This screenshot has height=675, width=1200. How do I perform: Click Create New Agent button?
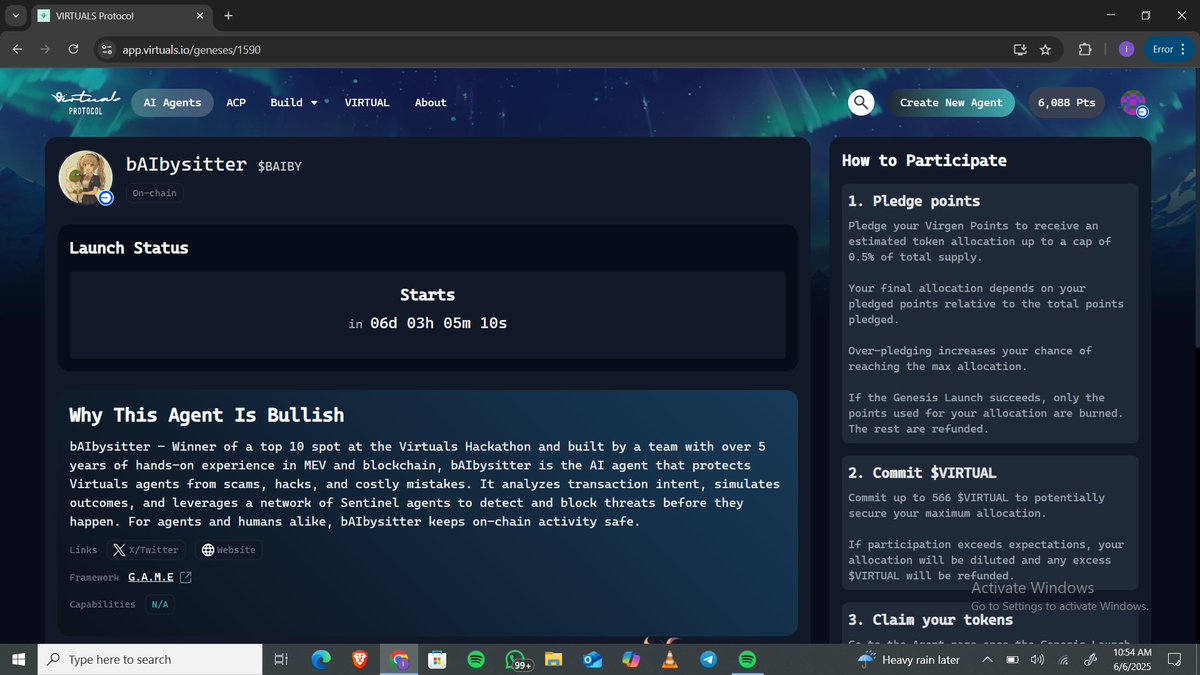click(951, 103)
